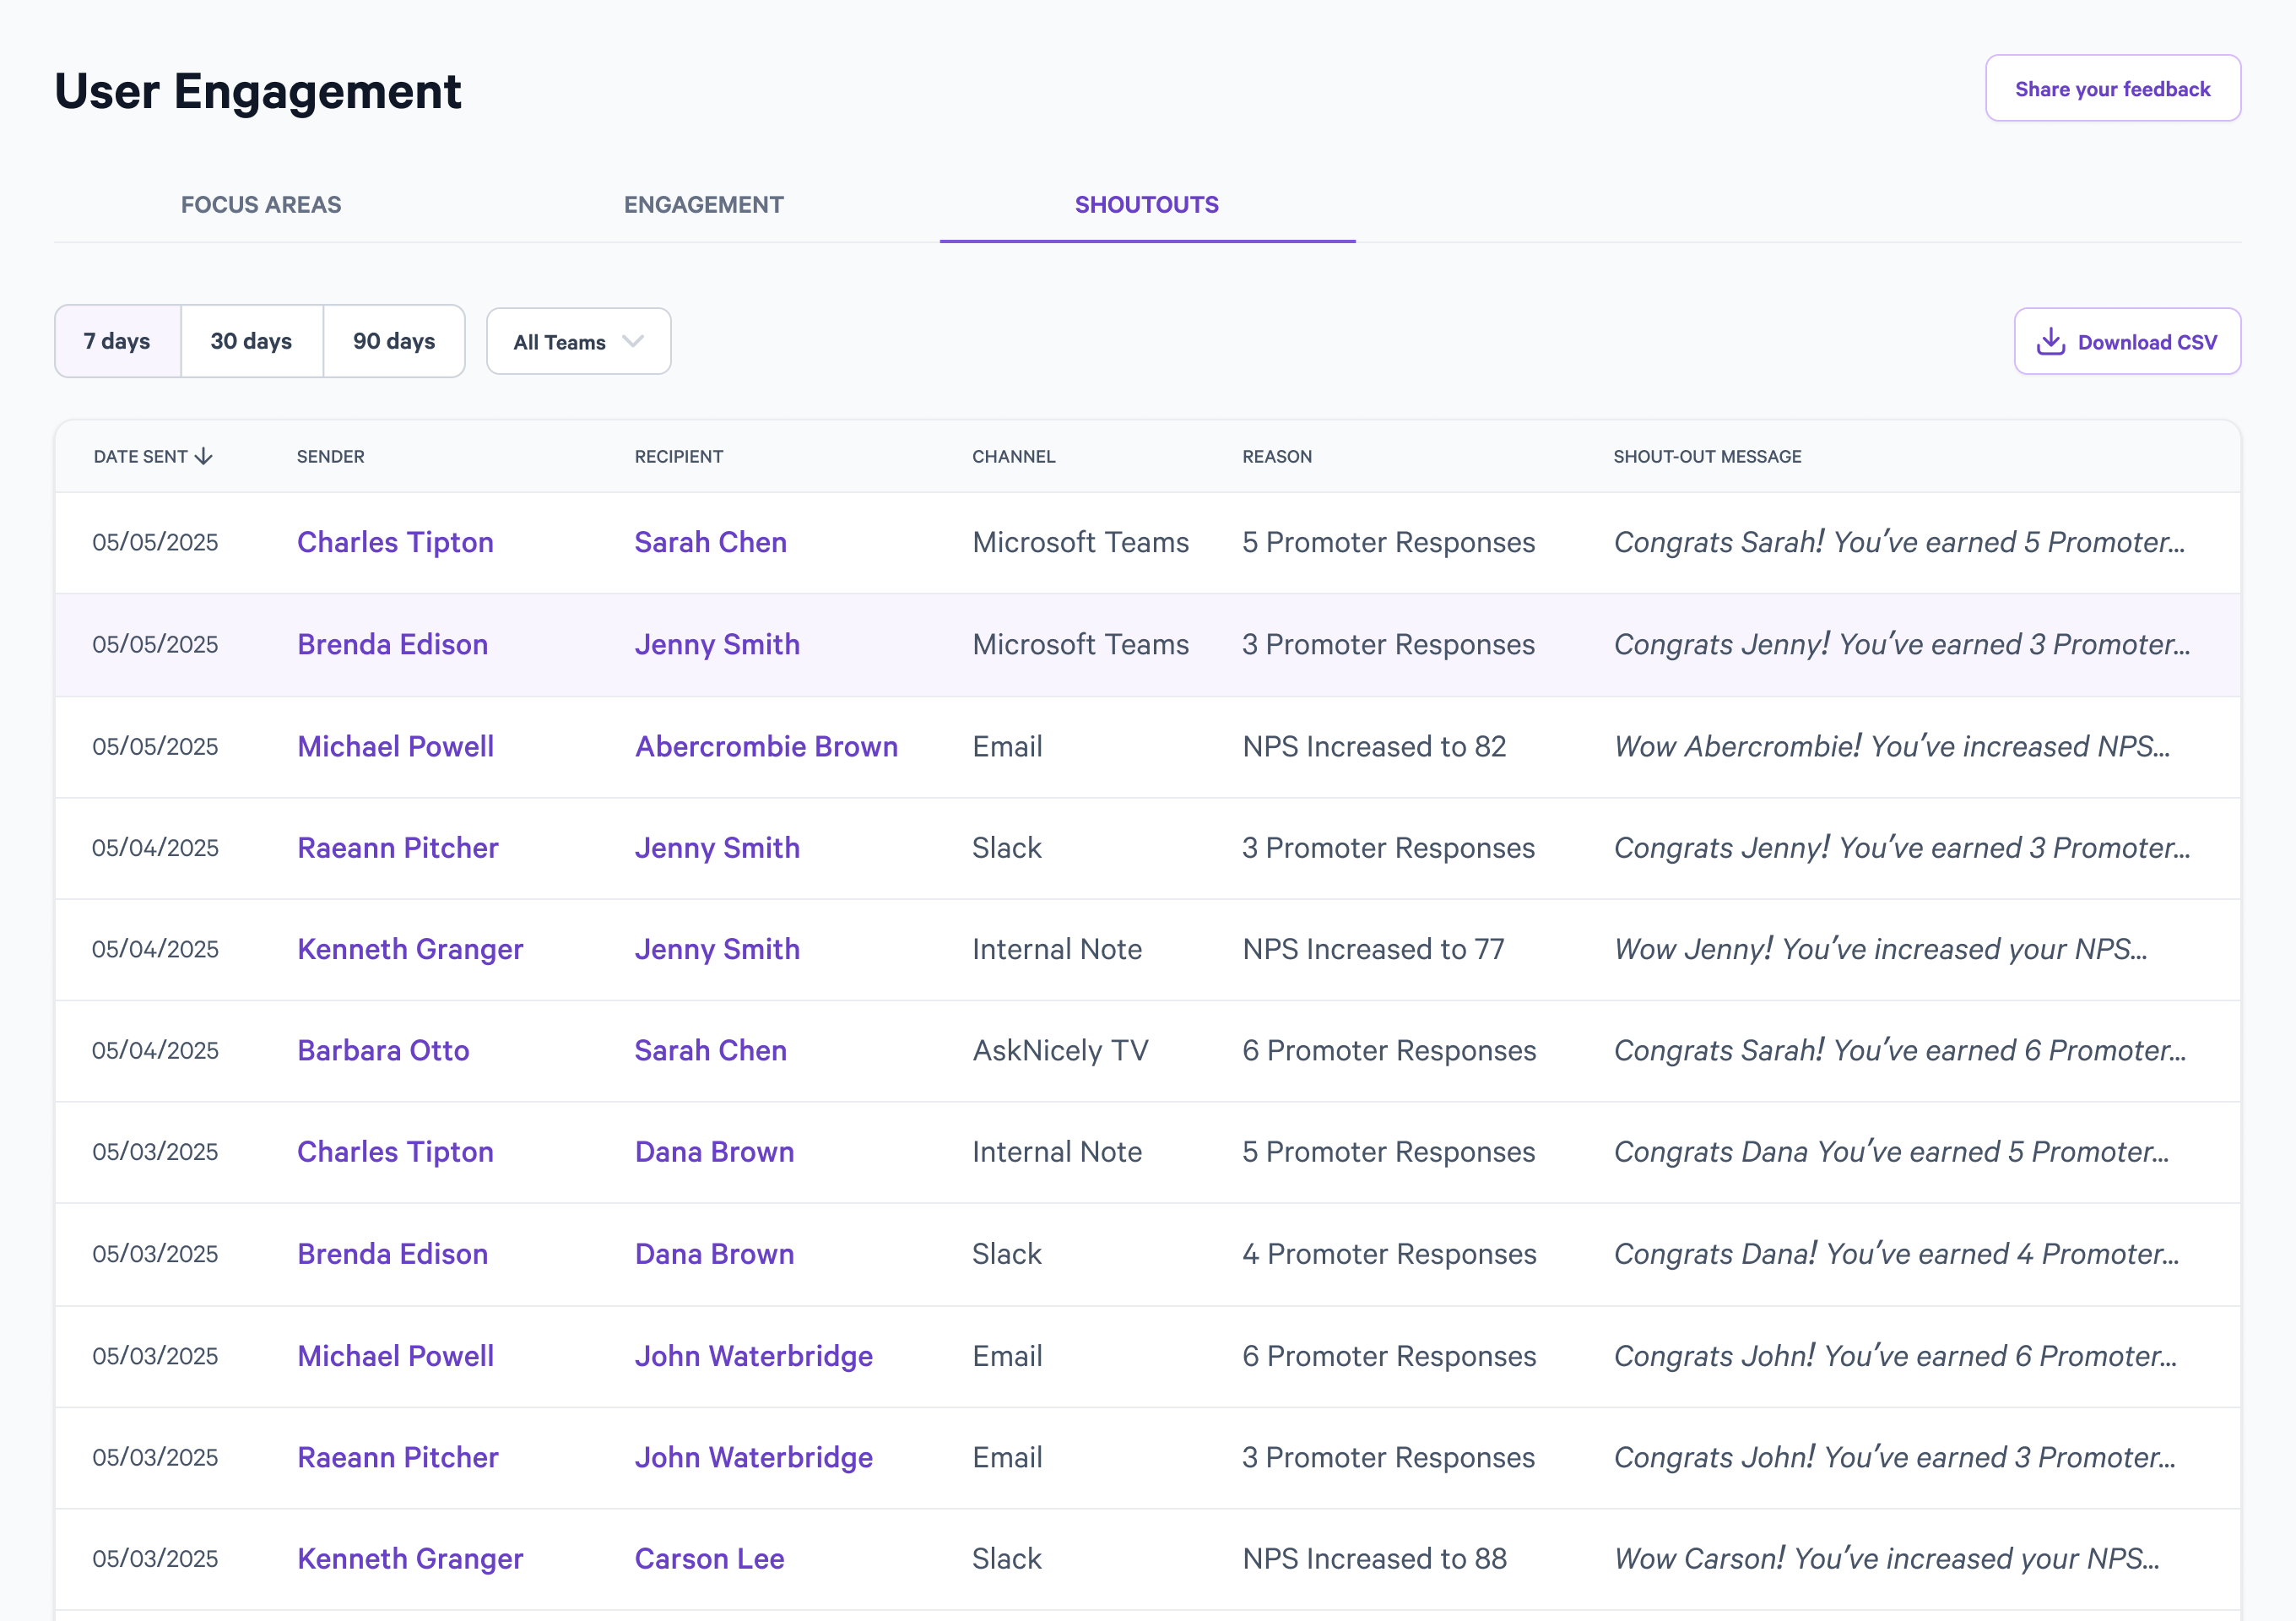Open recipient Carson Lee link
This screenshot has width=2296, height=1621.
pyautogui.click(x=709, y=1558)
